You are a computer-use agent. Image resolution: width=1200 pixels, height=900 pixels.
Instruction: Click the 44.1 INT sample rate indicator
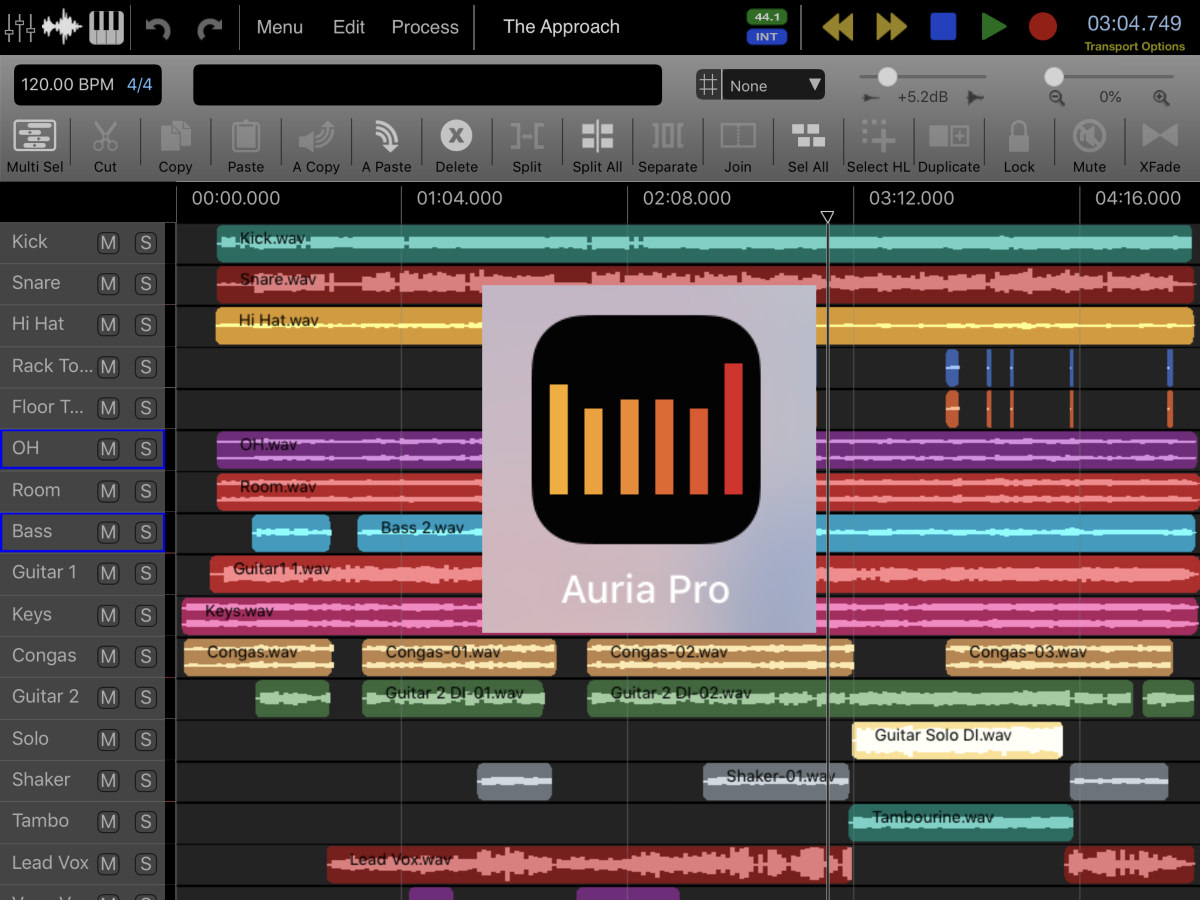click(766, 27)
